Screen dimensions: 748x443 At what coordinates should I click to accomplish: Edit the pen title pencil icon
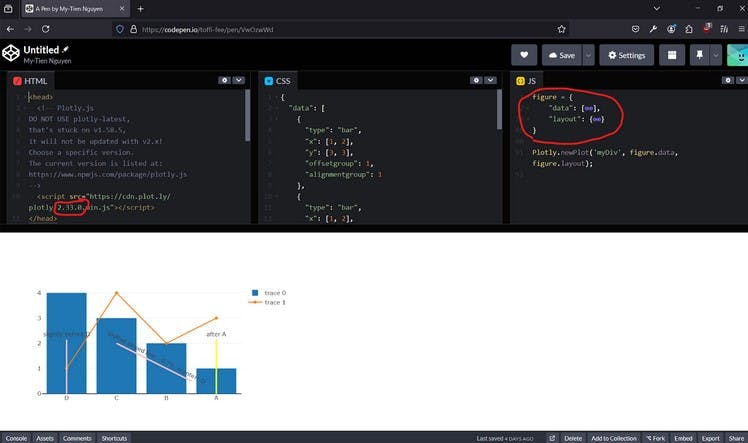[65, 49]
